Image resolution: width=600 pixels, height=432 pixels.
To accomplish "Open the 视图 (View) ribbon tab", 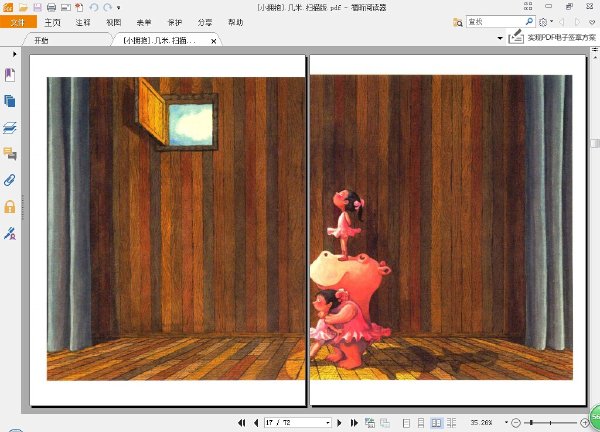I will [114, 22].
